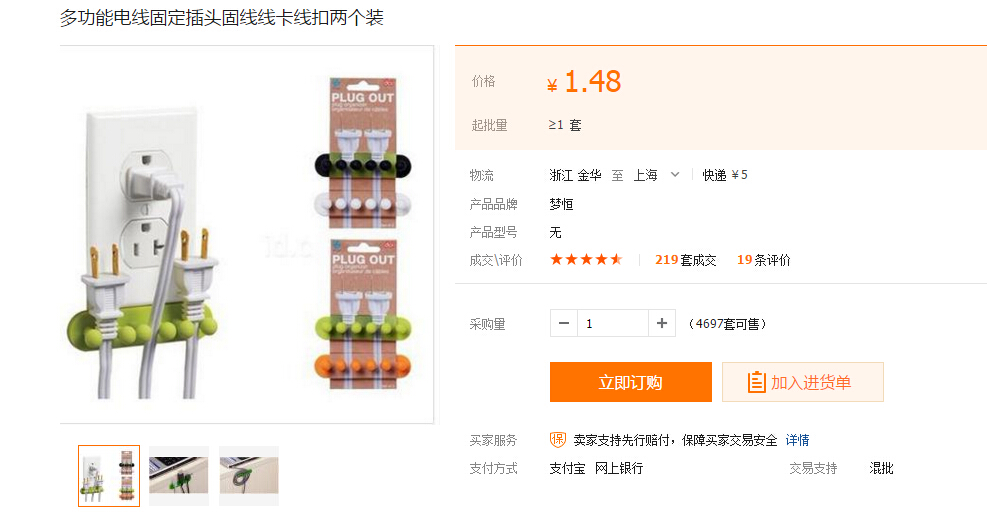987x517 pixels.
Task: Expand the 上海 destination dropdown arrow
Action: 675,174
